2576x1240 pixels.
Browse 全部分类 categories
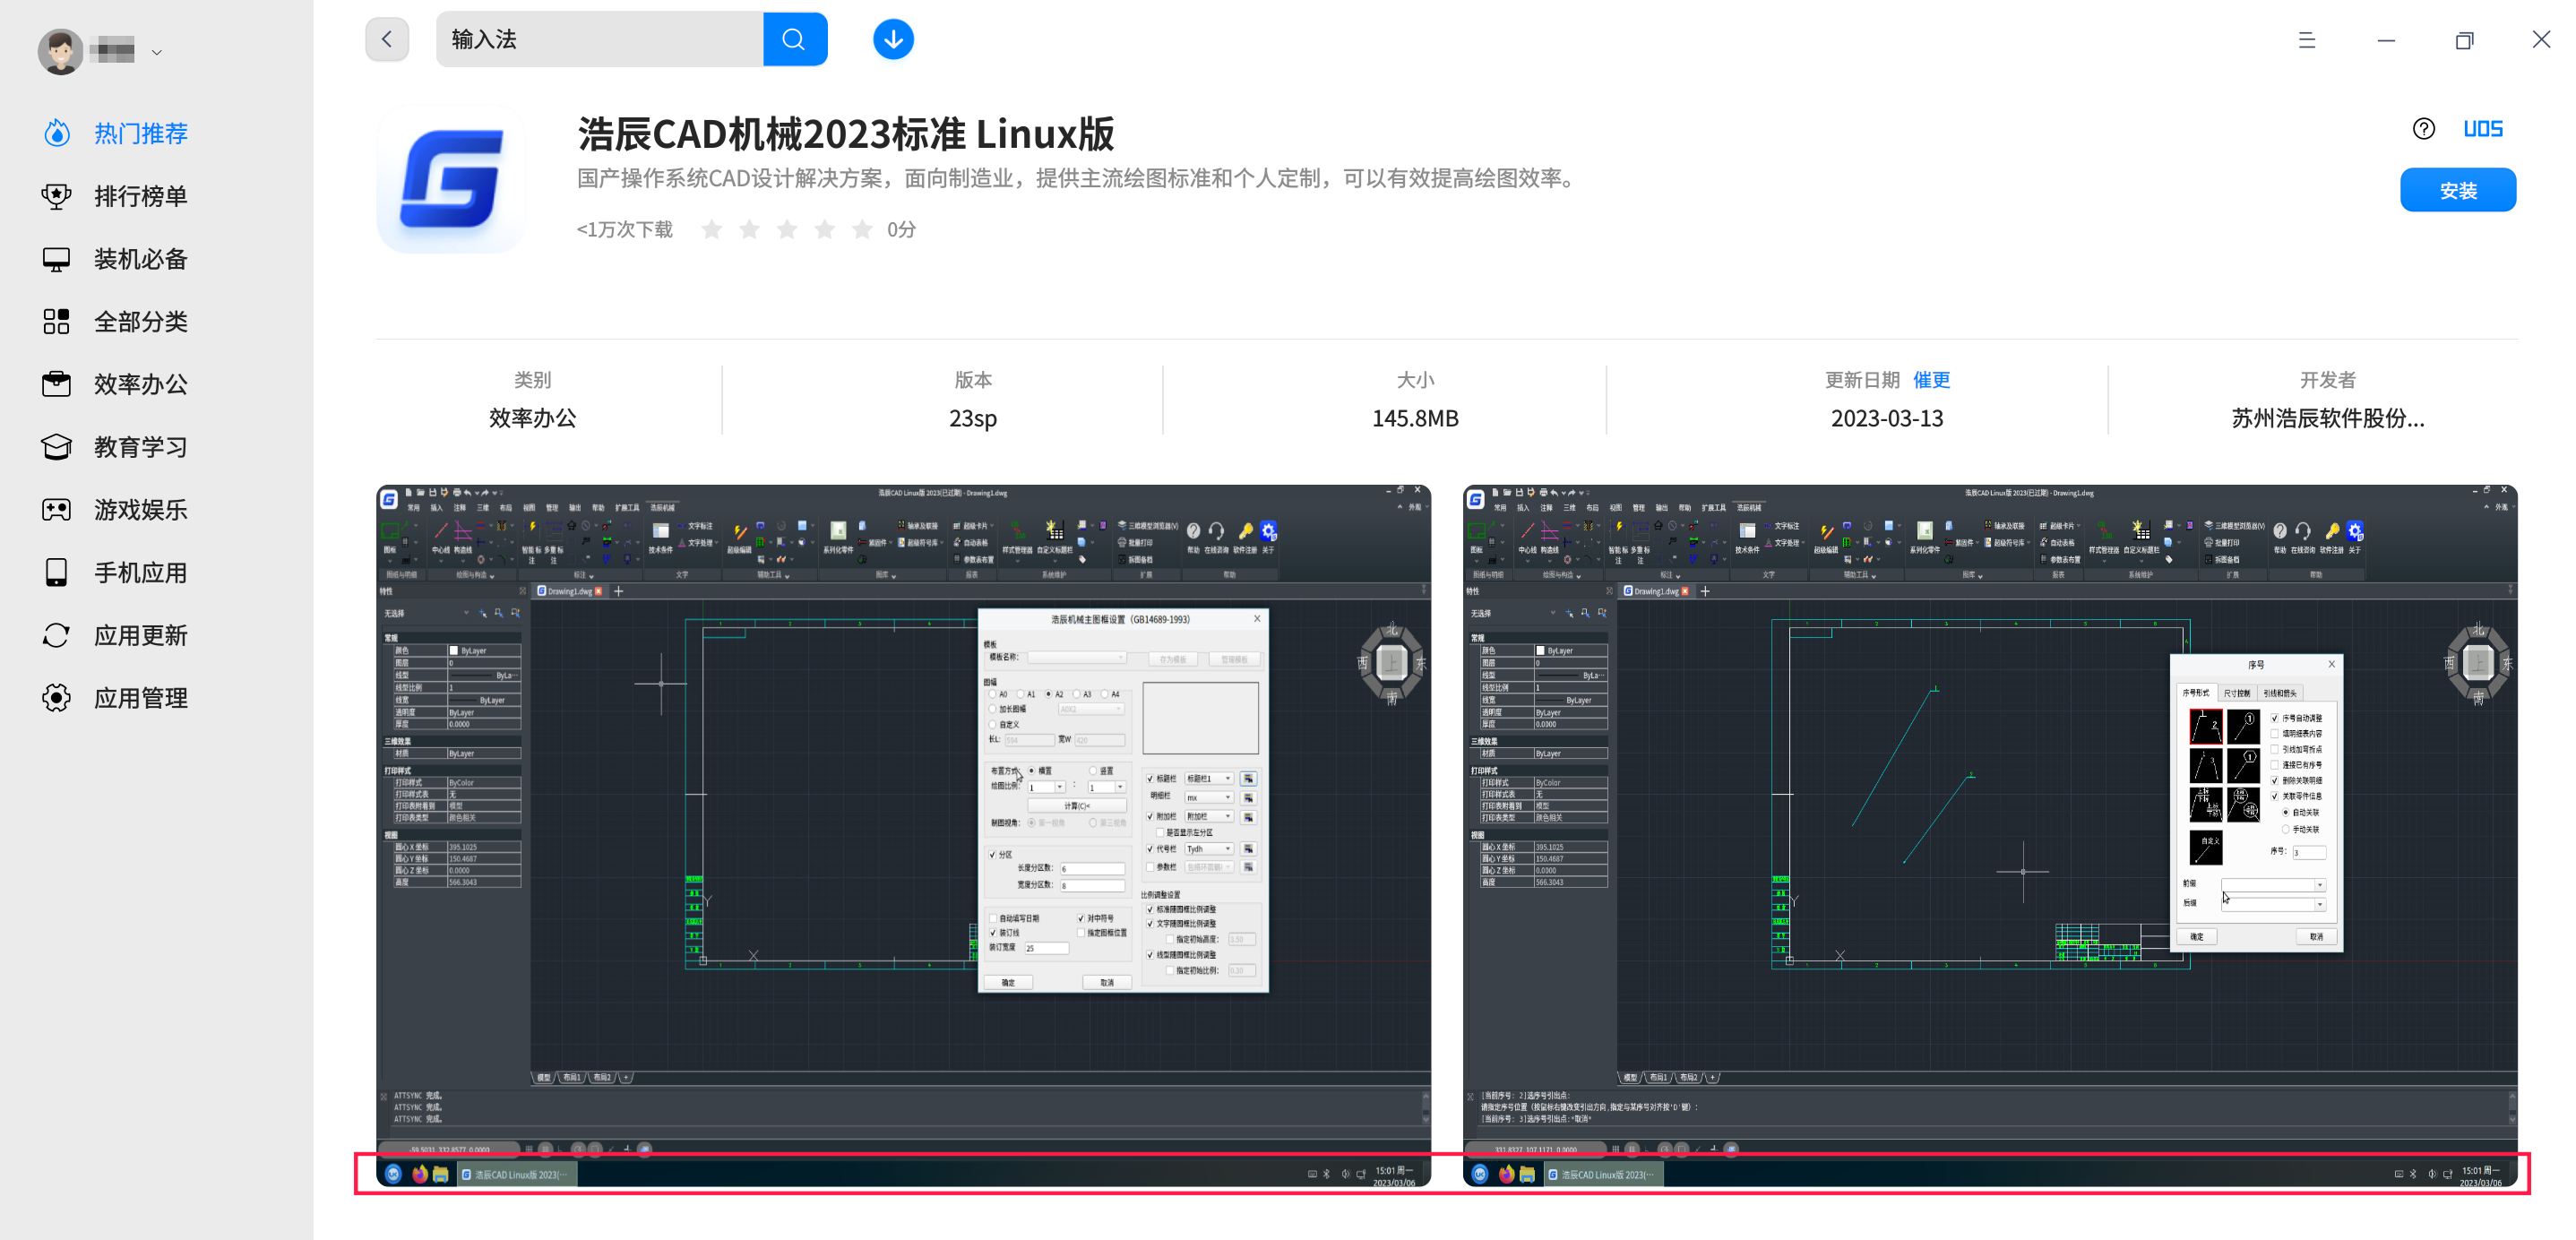pos(141,321)
